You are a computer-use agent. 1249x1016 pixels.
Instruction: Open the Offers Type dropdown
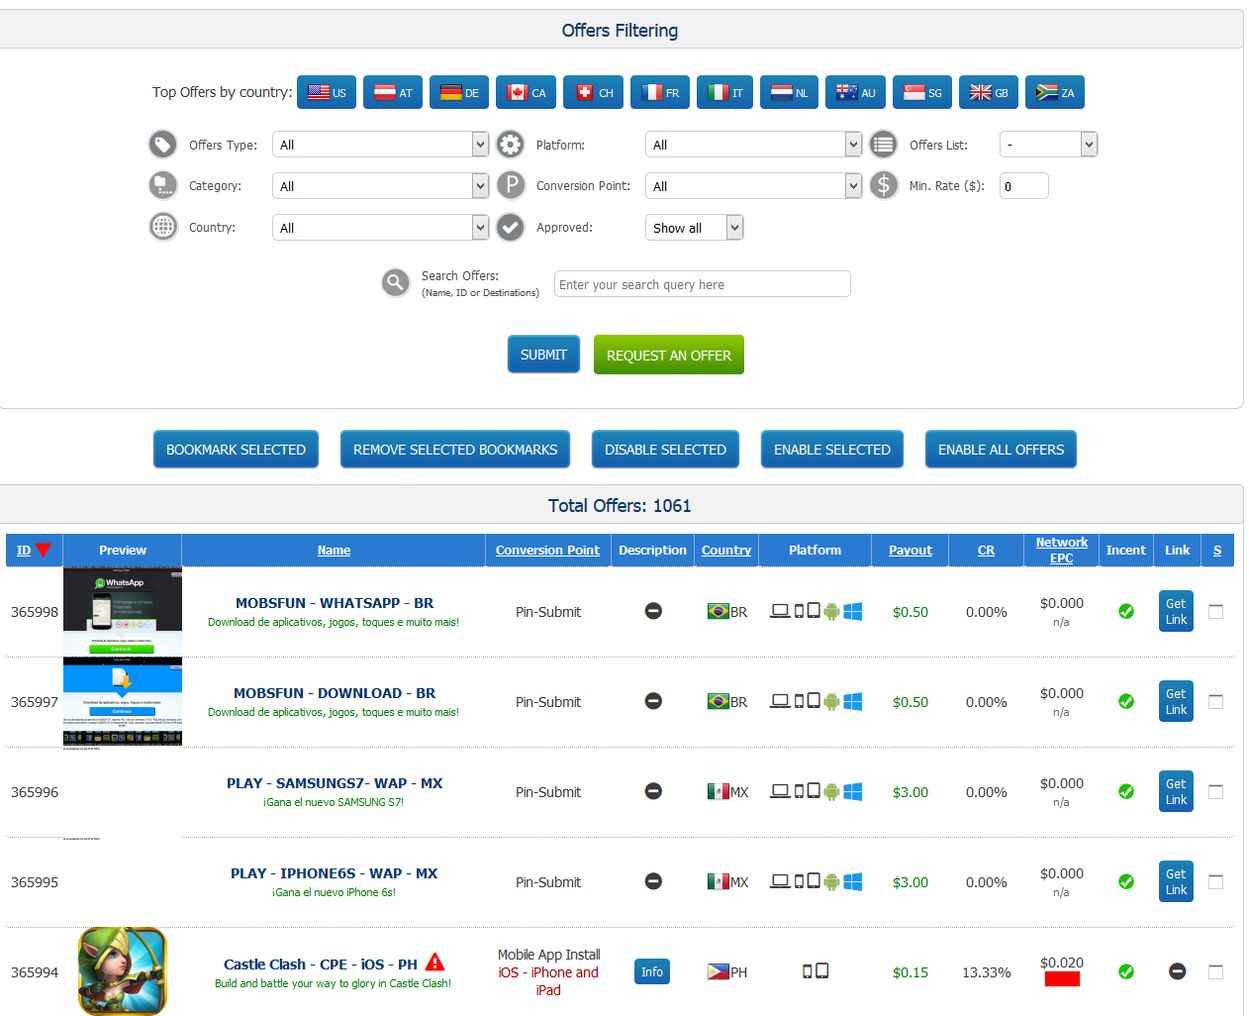[379, 145]
